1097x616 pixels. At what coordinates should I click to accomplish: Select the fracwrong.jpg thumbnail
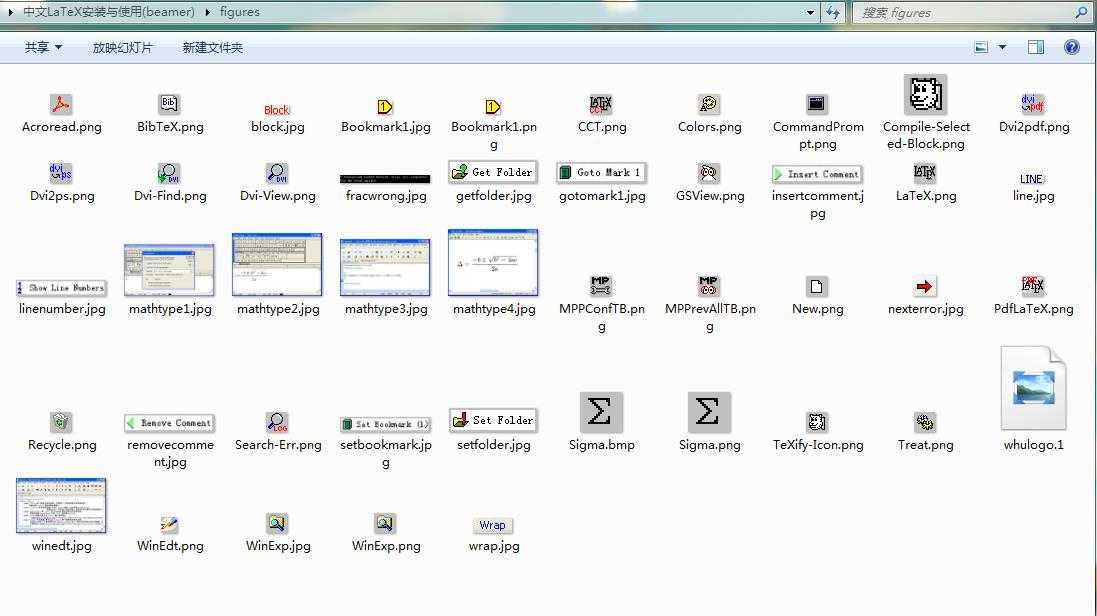(385, 179)
